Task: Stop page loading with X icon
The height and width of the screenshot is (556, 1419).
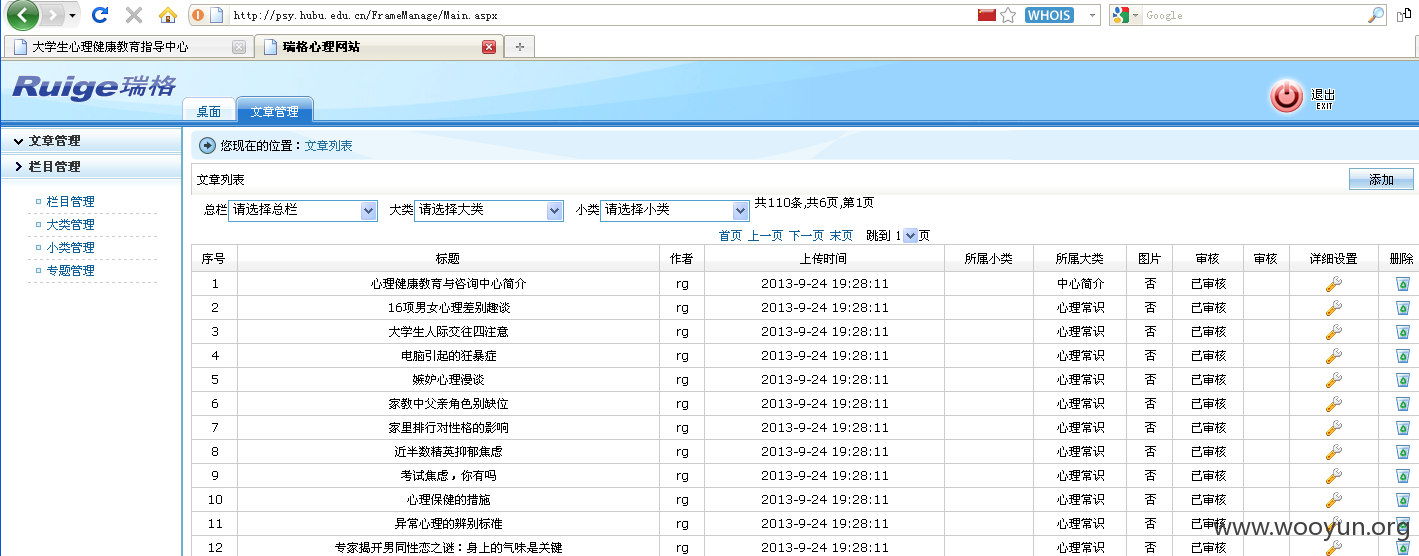Action: click(133, 15)
